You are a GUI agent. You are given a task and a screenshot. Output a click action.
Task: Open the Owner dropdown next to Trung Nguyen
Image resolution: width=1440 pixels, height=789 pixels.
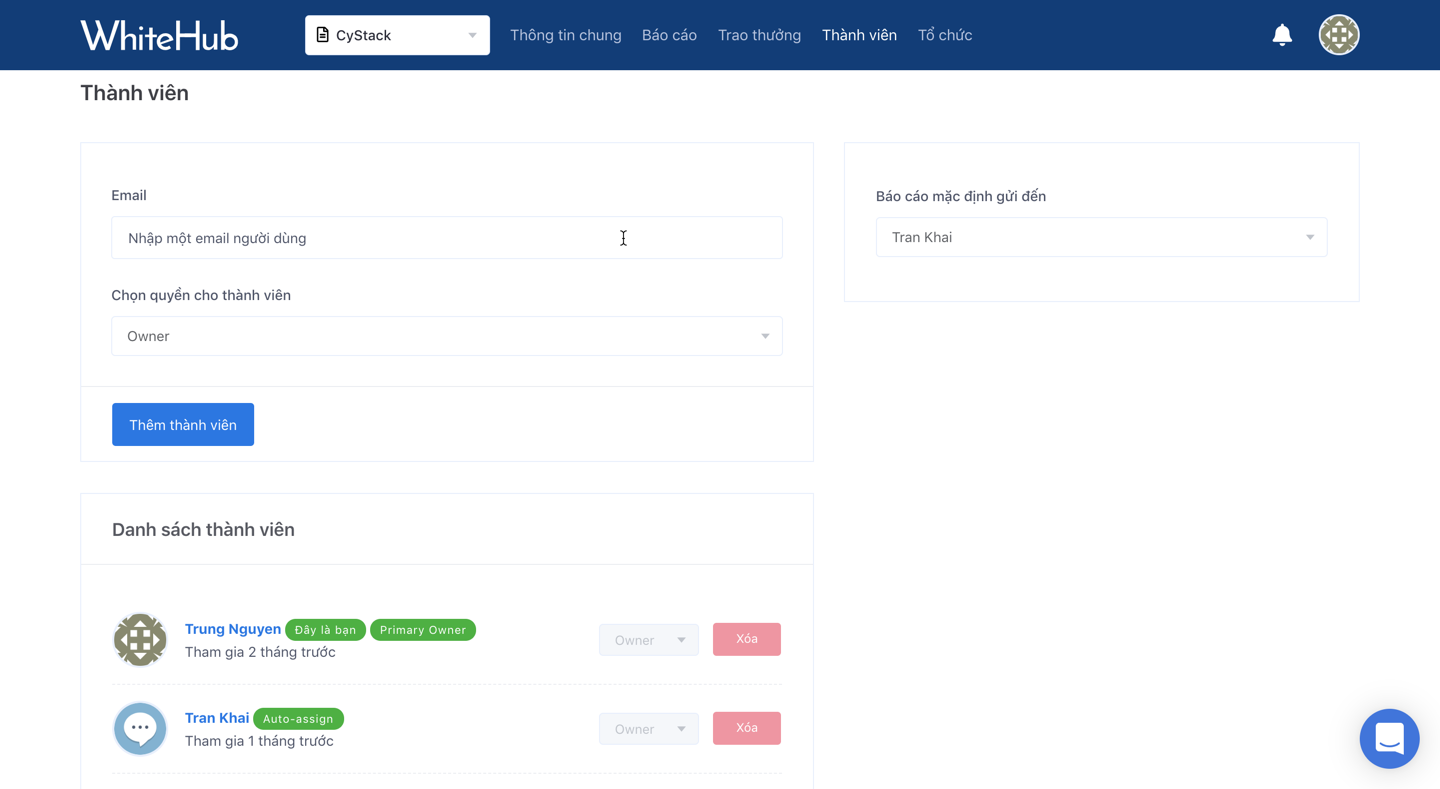[648, 639]
